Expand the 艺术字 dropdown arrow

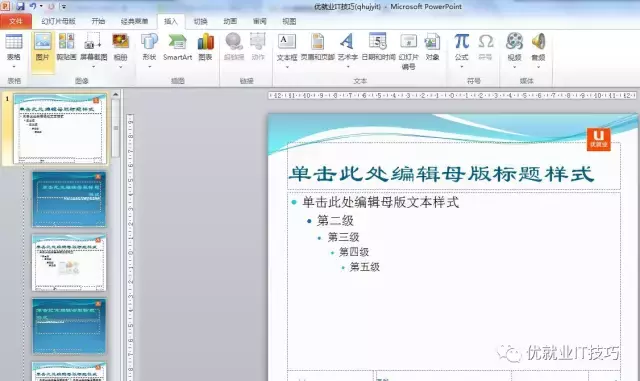347,67
